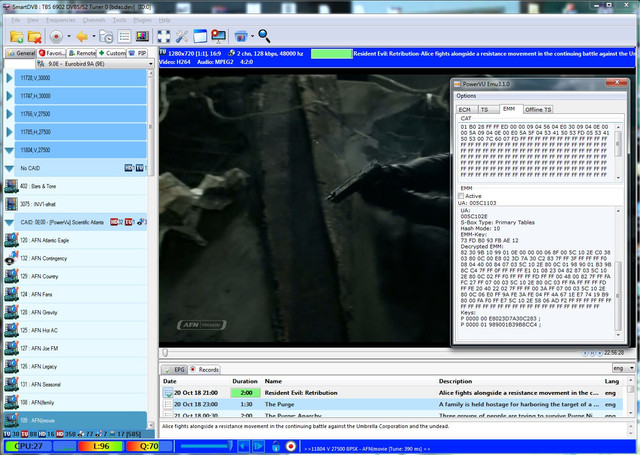Click the open folder toolbar icon
This screenshot has height=455, width=640.
16,36
